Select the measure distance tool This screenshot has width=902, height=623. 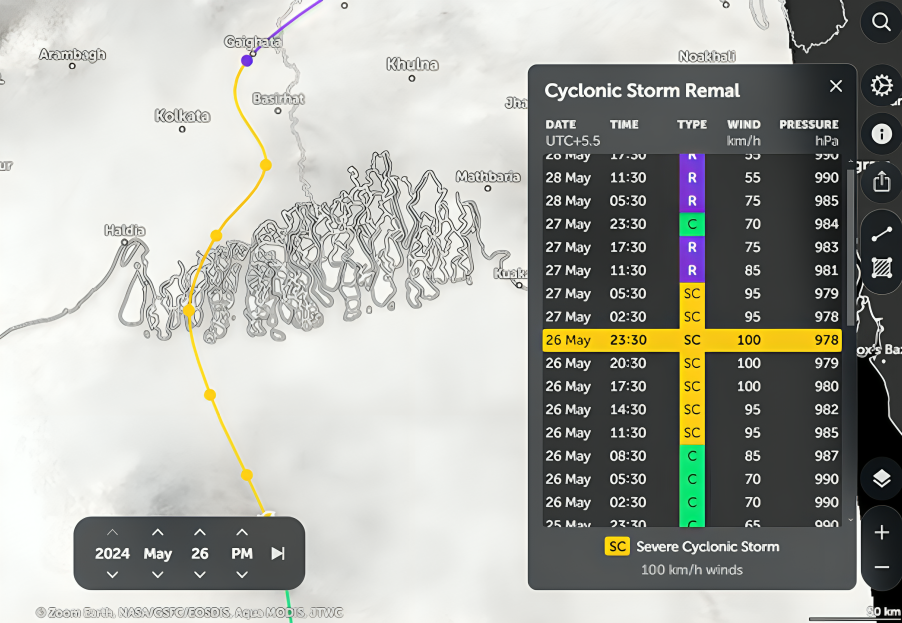click(881, 234)
